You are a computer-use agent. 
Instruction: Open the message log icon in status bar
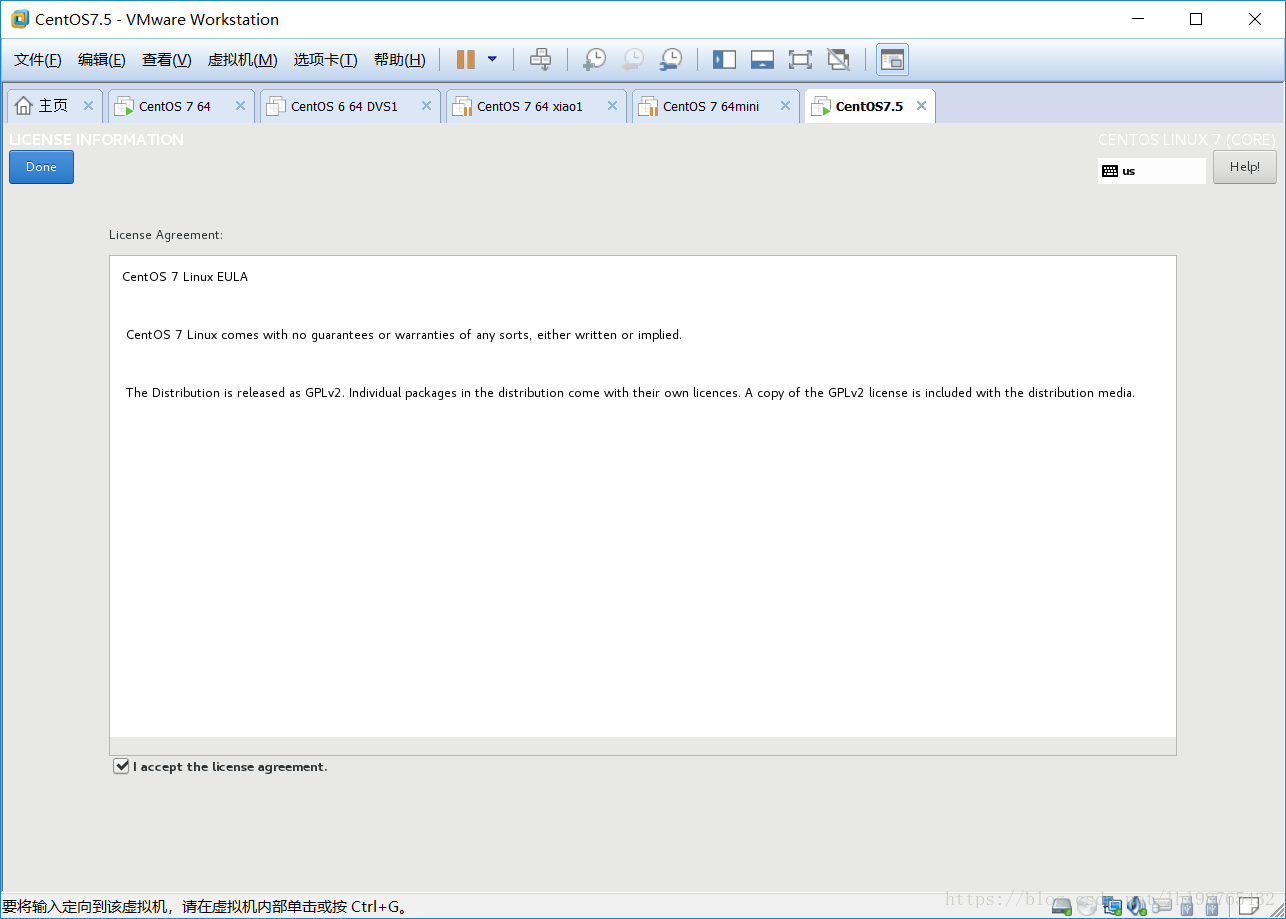(1248, 904)
